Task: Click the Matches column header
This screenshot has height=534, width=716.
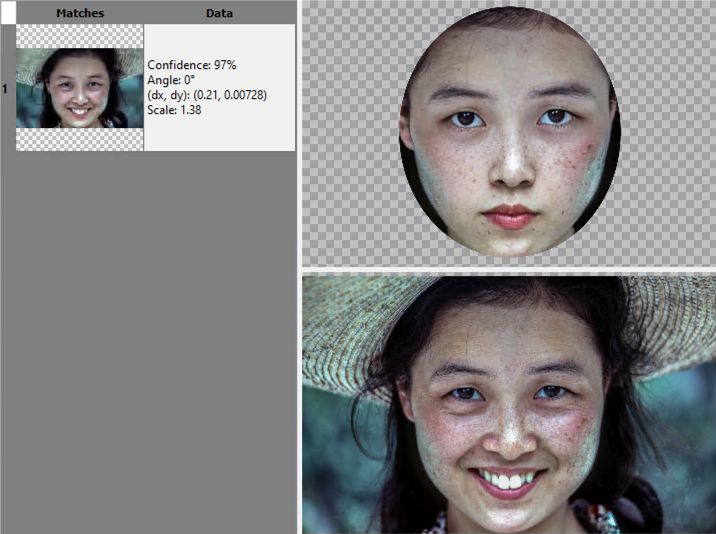Action: [x=79, y=13]
